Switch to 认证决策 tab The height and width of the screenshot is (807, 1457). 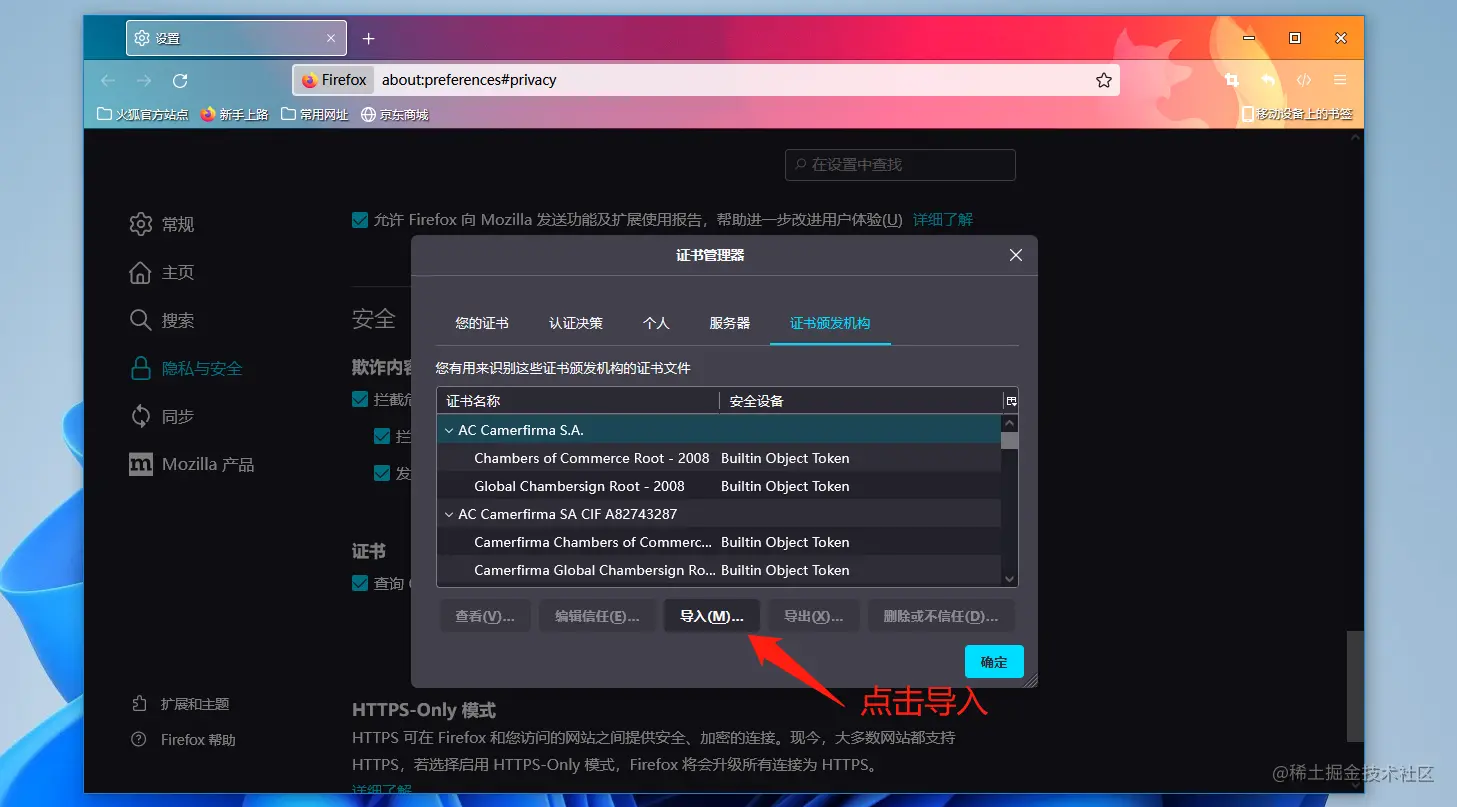click(x=576, y=323)
